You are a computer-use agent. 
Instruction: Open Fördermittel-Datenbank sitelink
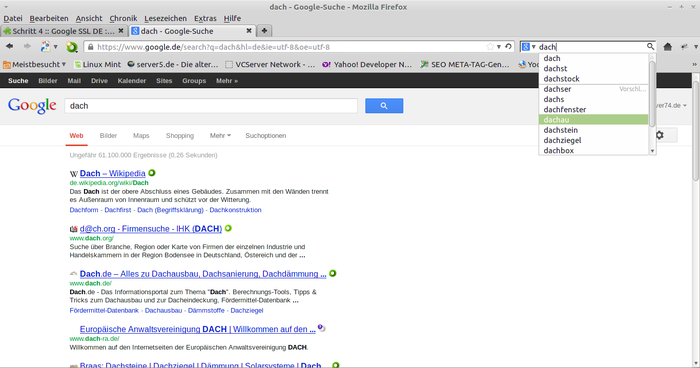[104, 310]
